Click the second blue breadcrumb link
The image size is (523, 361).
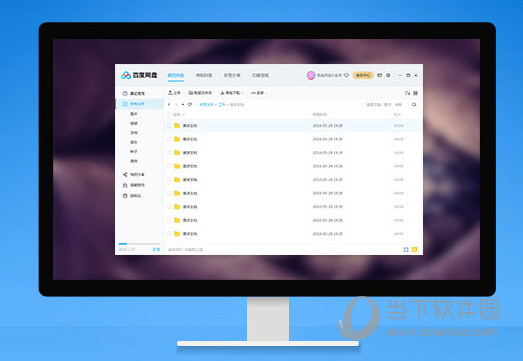[x=222, y=104]
